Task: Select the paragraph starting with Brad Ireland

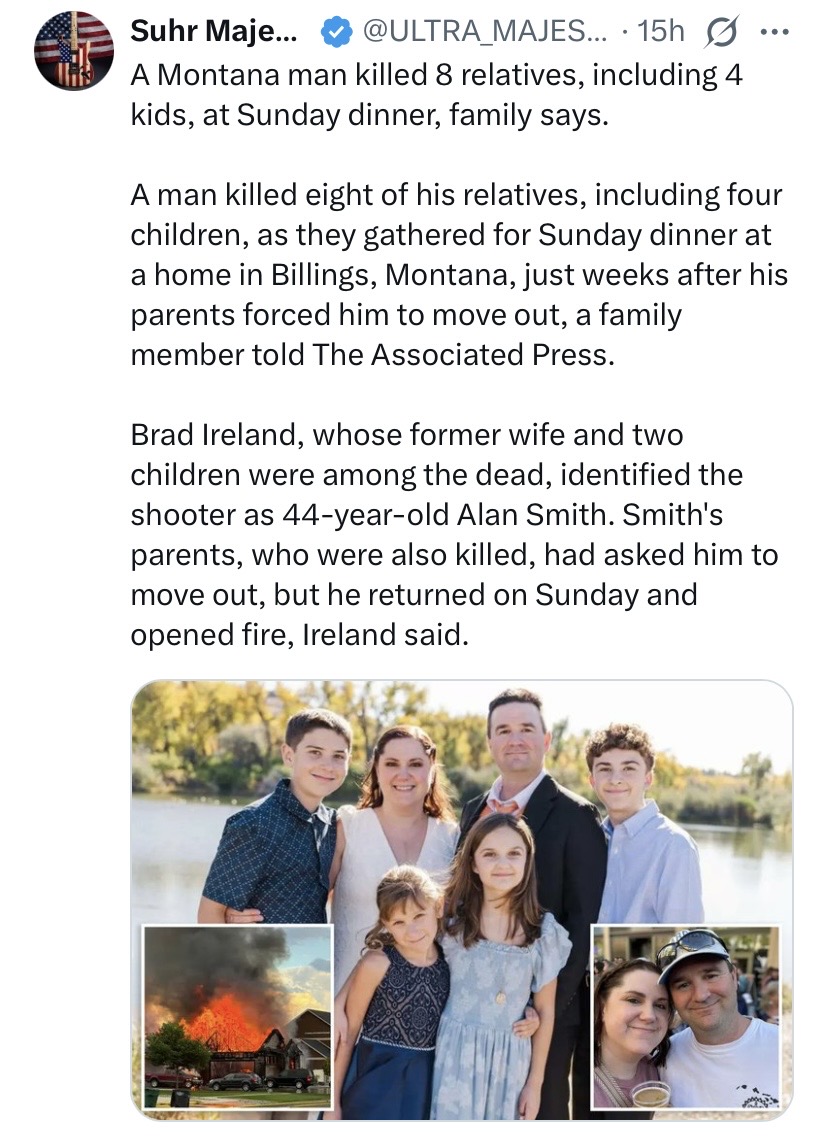Action: coord(454,535)
